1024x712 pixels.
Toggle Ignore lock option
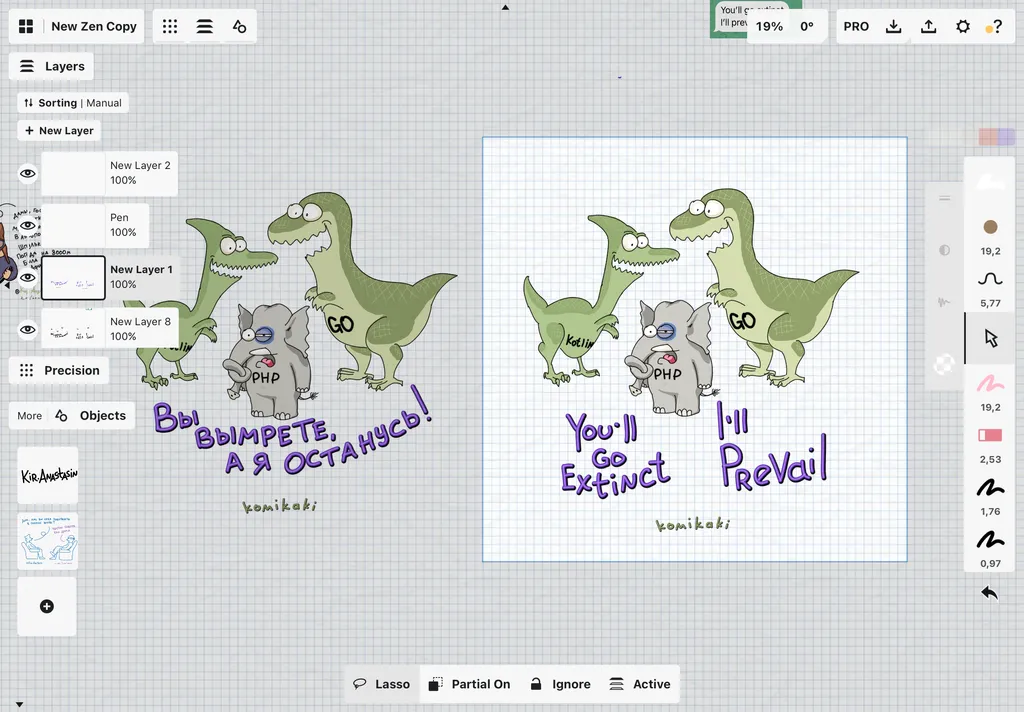pyautogui.click(x=560, y=684)
